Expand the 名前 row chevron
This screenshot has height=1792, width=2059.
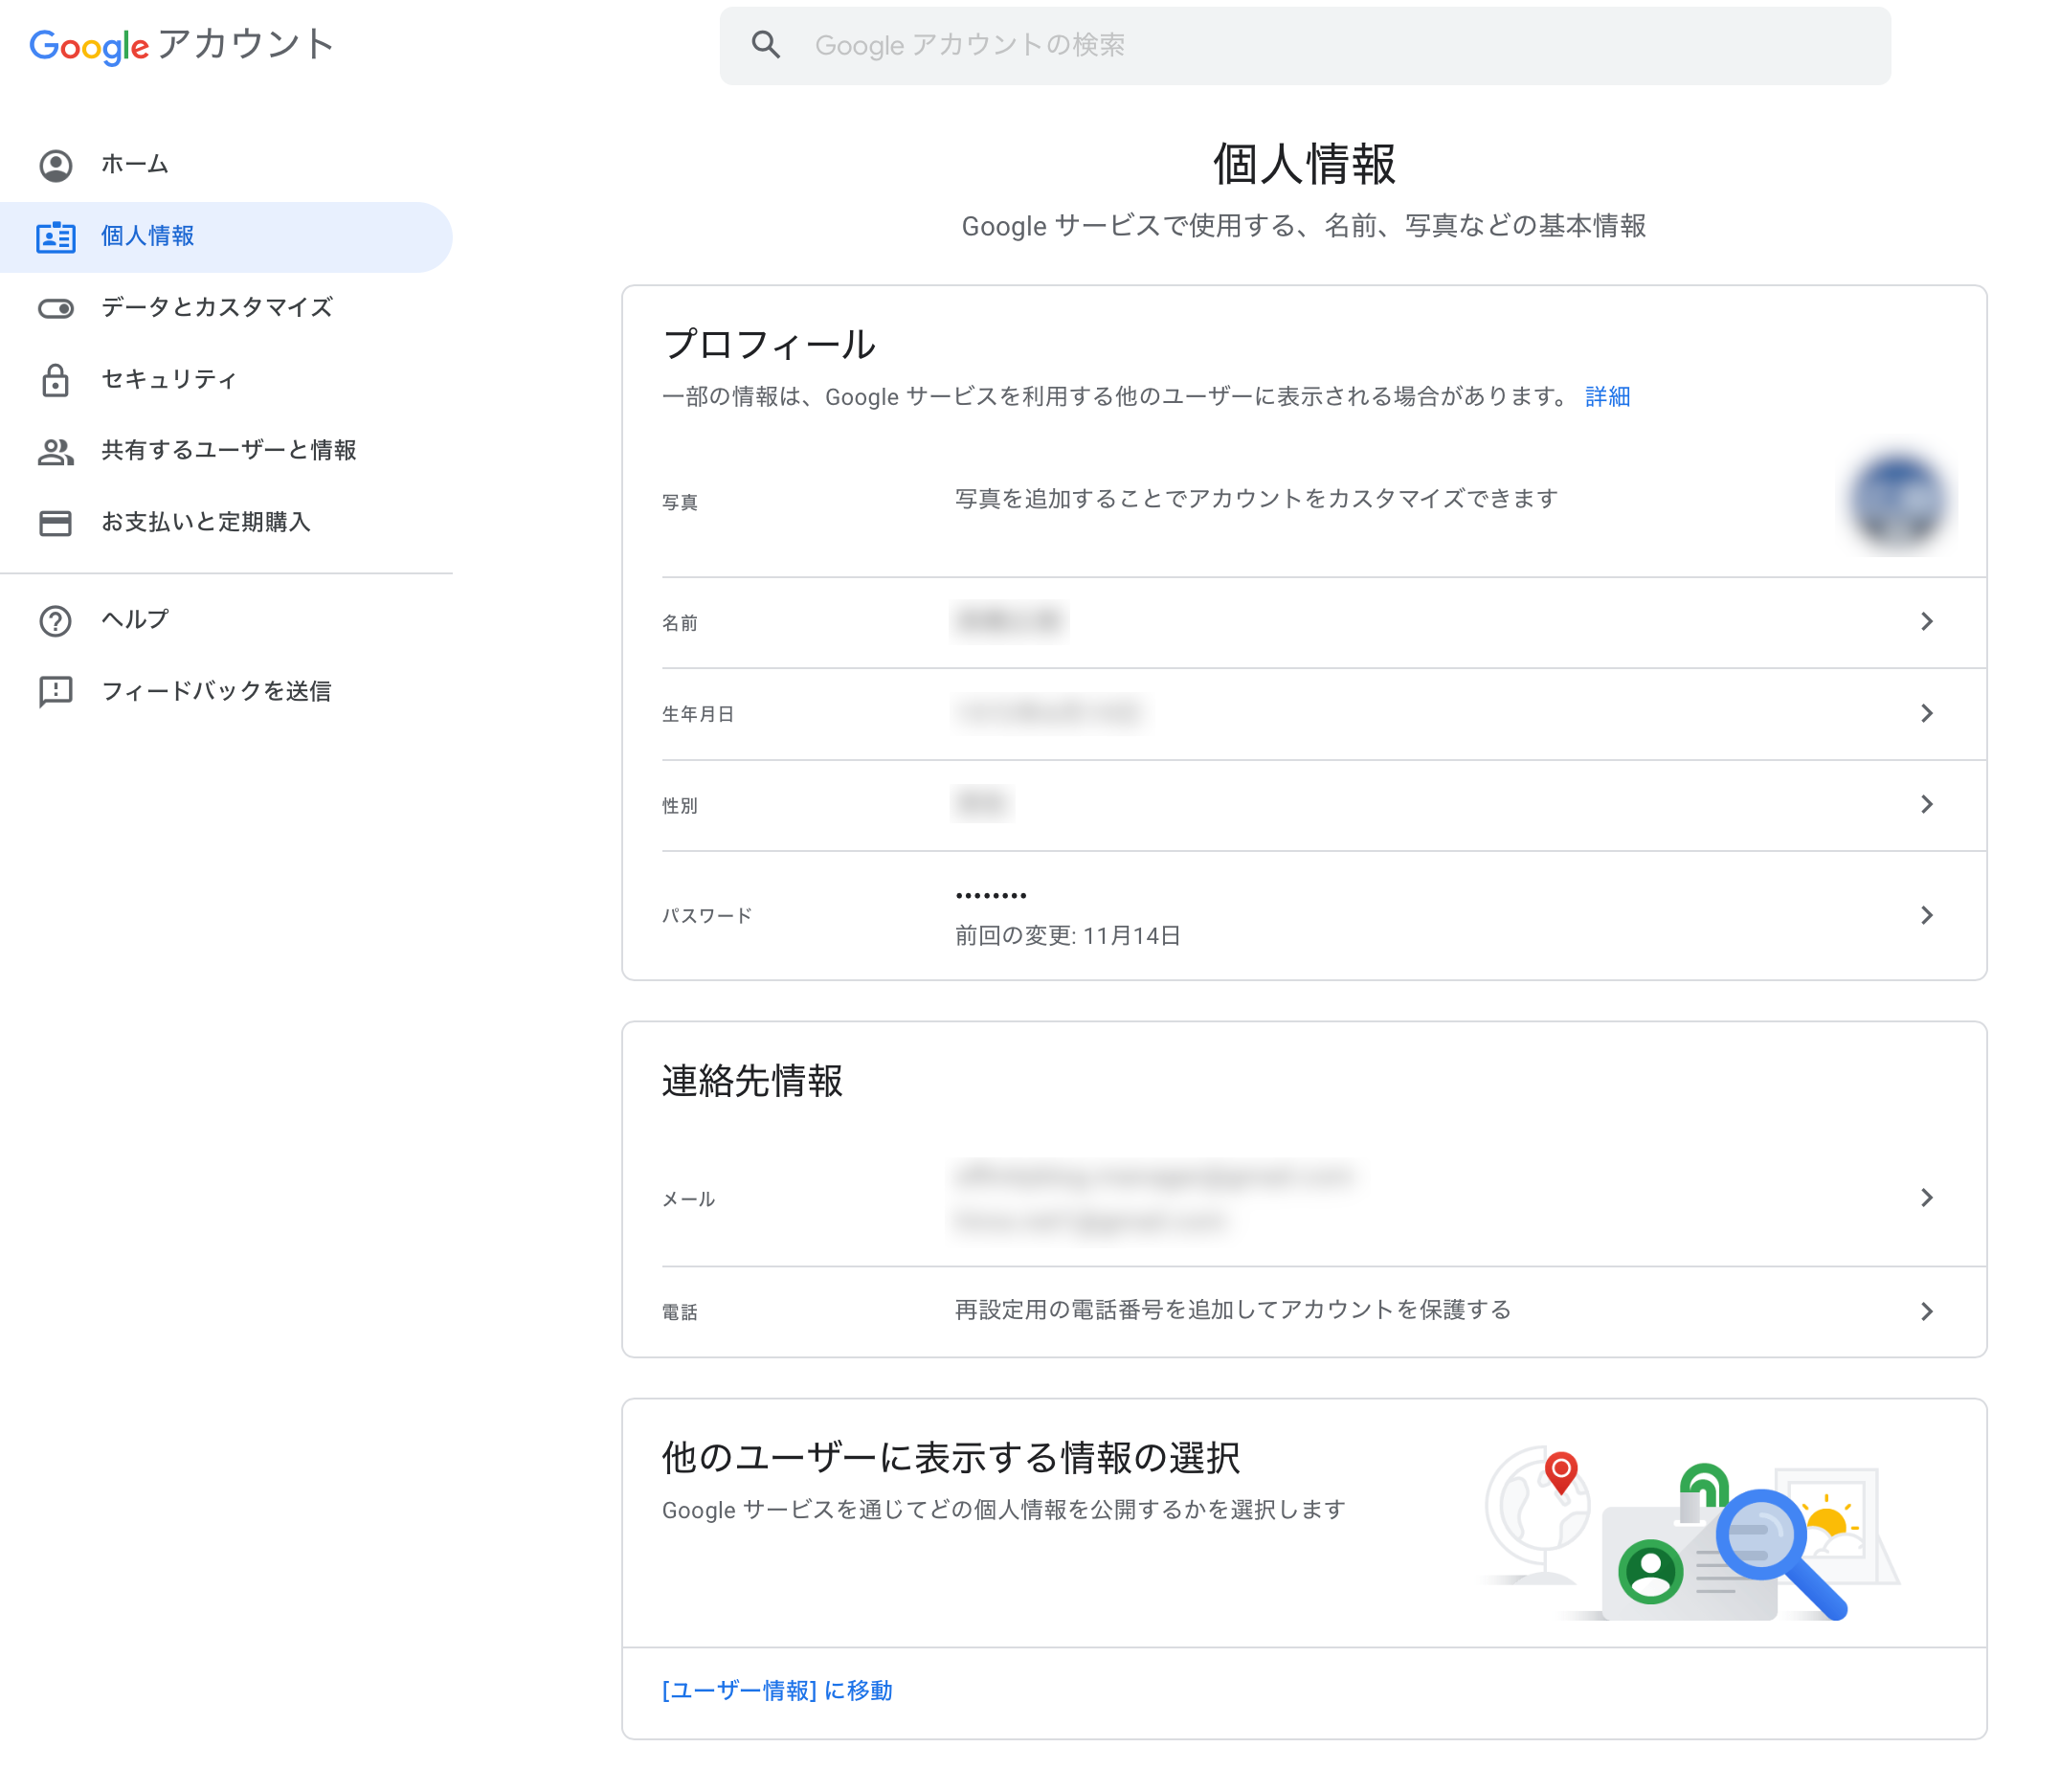tap(1927, 622)
